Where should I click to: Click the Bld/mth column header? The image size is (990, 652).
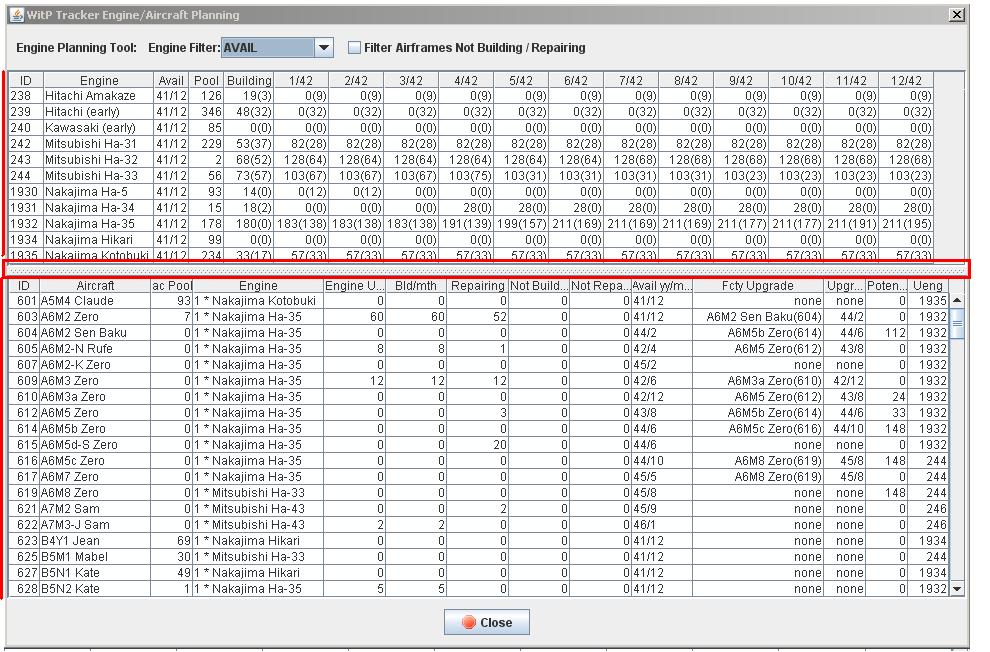pos(415,285)
